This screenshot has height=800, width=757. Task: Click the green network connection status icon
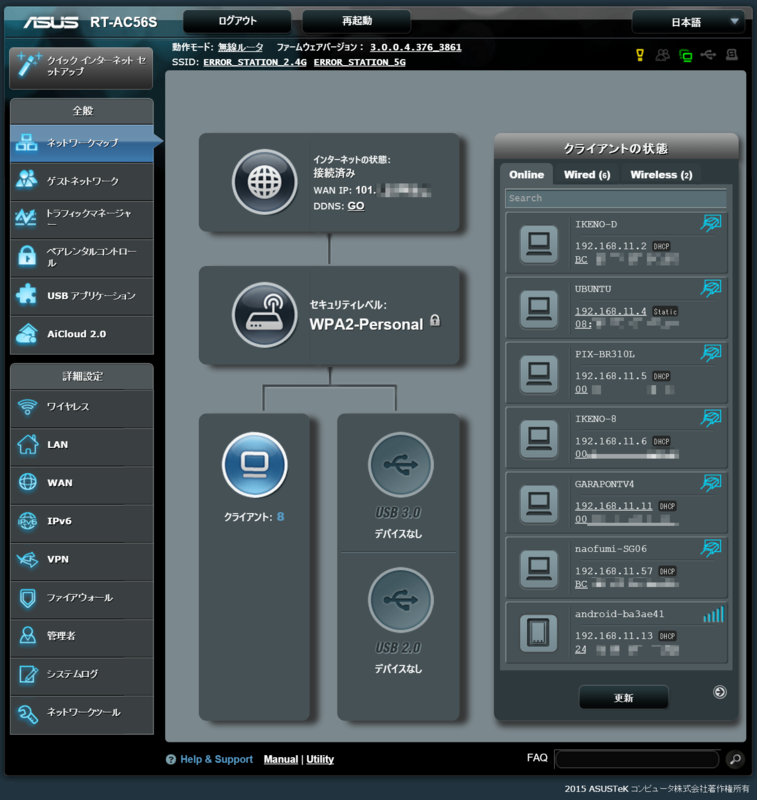[686, 55]
